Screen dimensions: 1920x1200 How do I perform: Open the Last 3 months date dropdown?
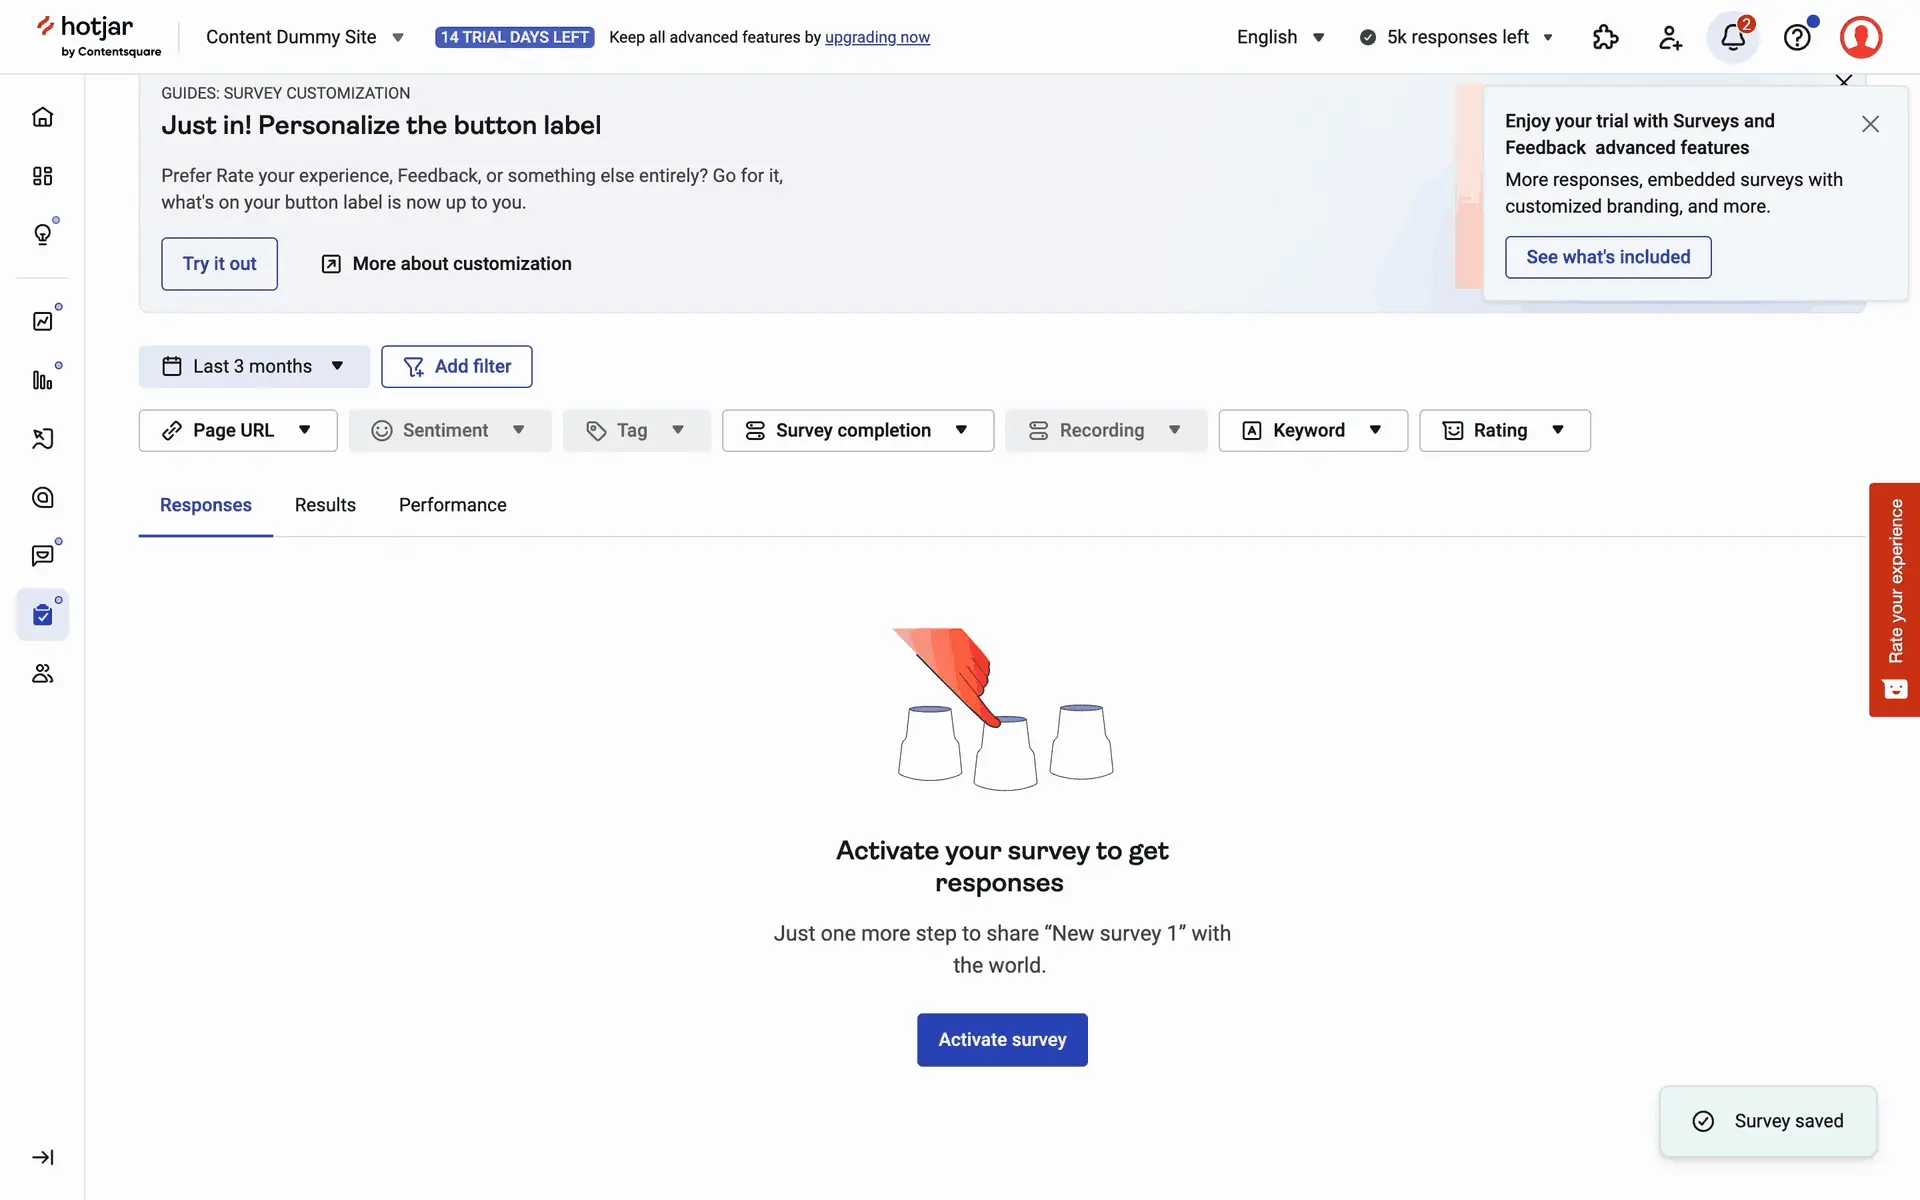(x=254, y=367)
